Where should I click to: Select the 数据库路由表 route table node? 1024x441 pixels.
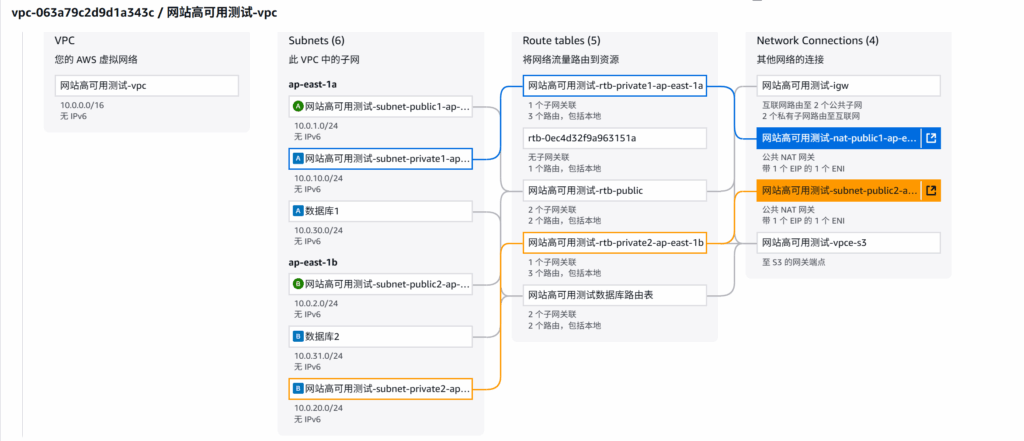click(615, 294)
